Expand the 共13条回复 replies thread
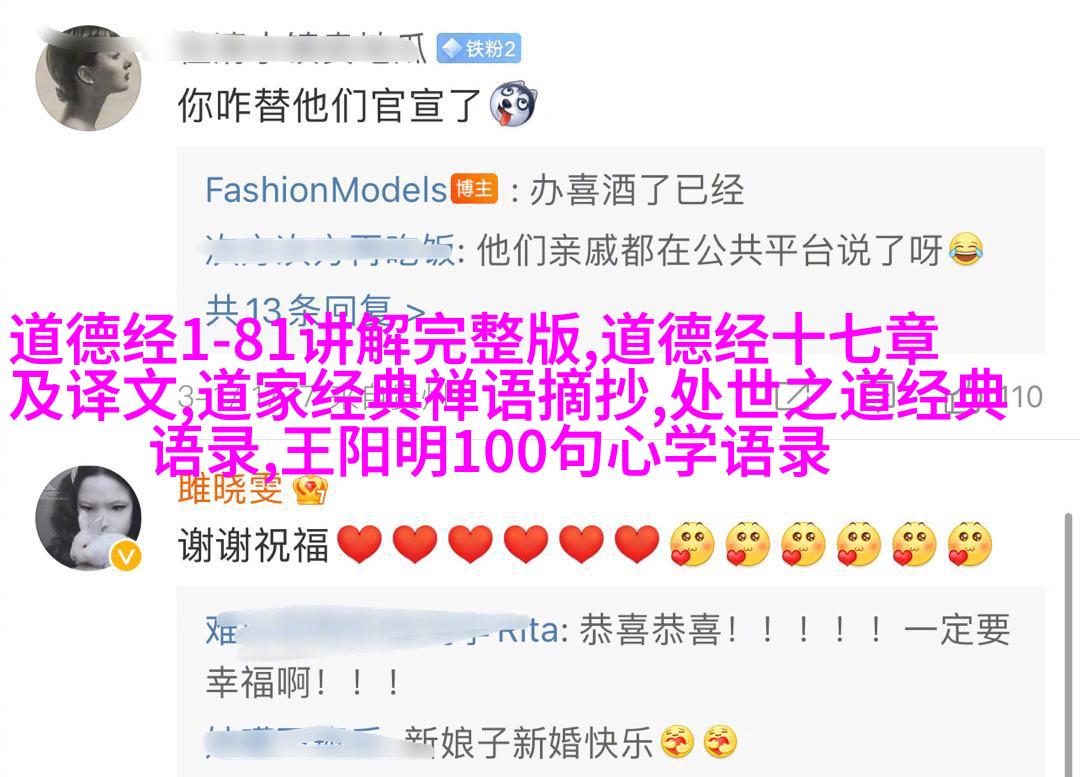Viewport: 1080px width, 777px height. pyautogui.click(x=314, y=310)
